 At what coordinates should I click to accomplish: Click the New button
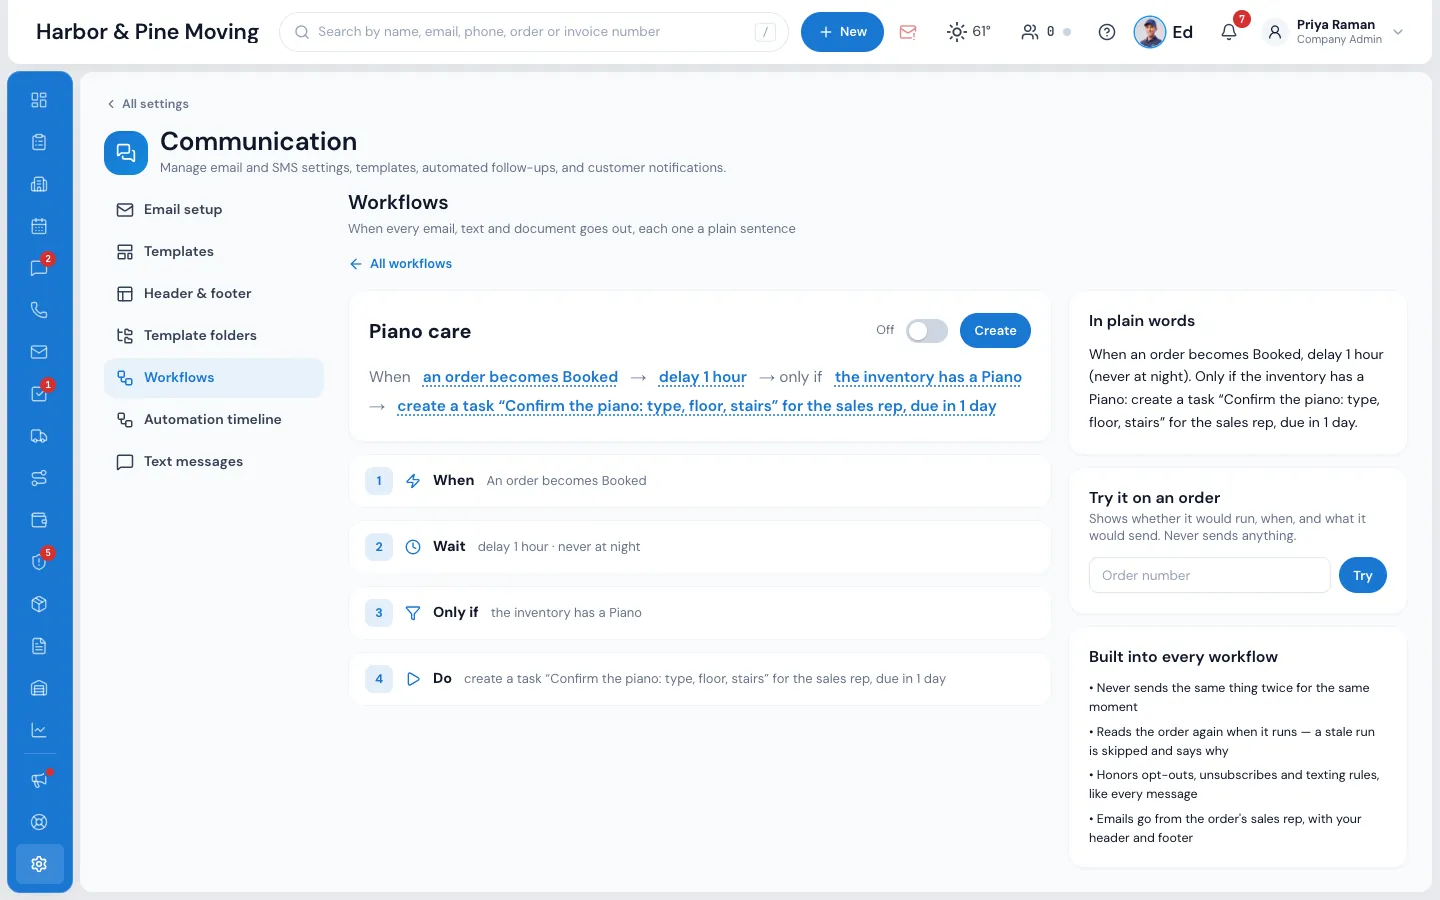click(842, 32)
